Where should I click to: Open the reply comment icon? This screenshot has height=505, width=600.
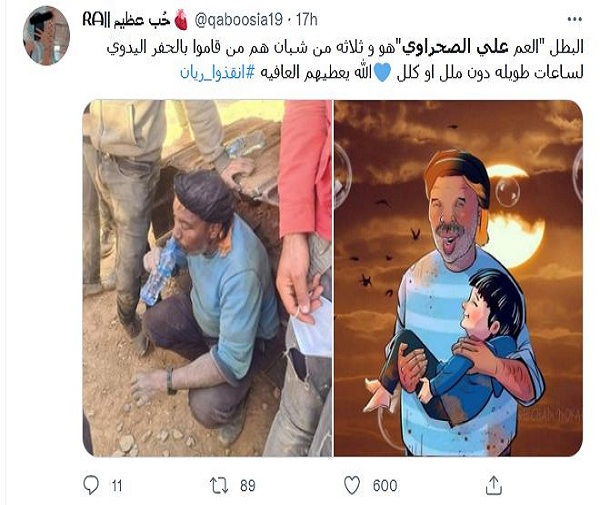tap(91, 485)
